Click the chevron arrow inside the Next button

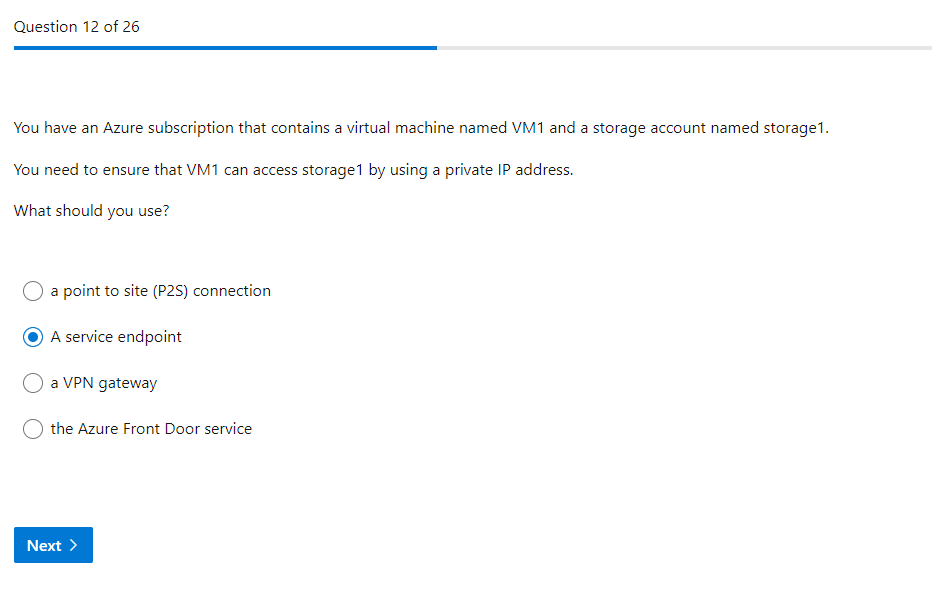pyautogui.click(x=74, y=545)
